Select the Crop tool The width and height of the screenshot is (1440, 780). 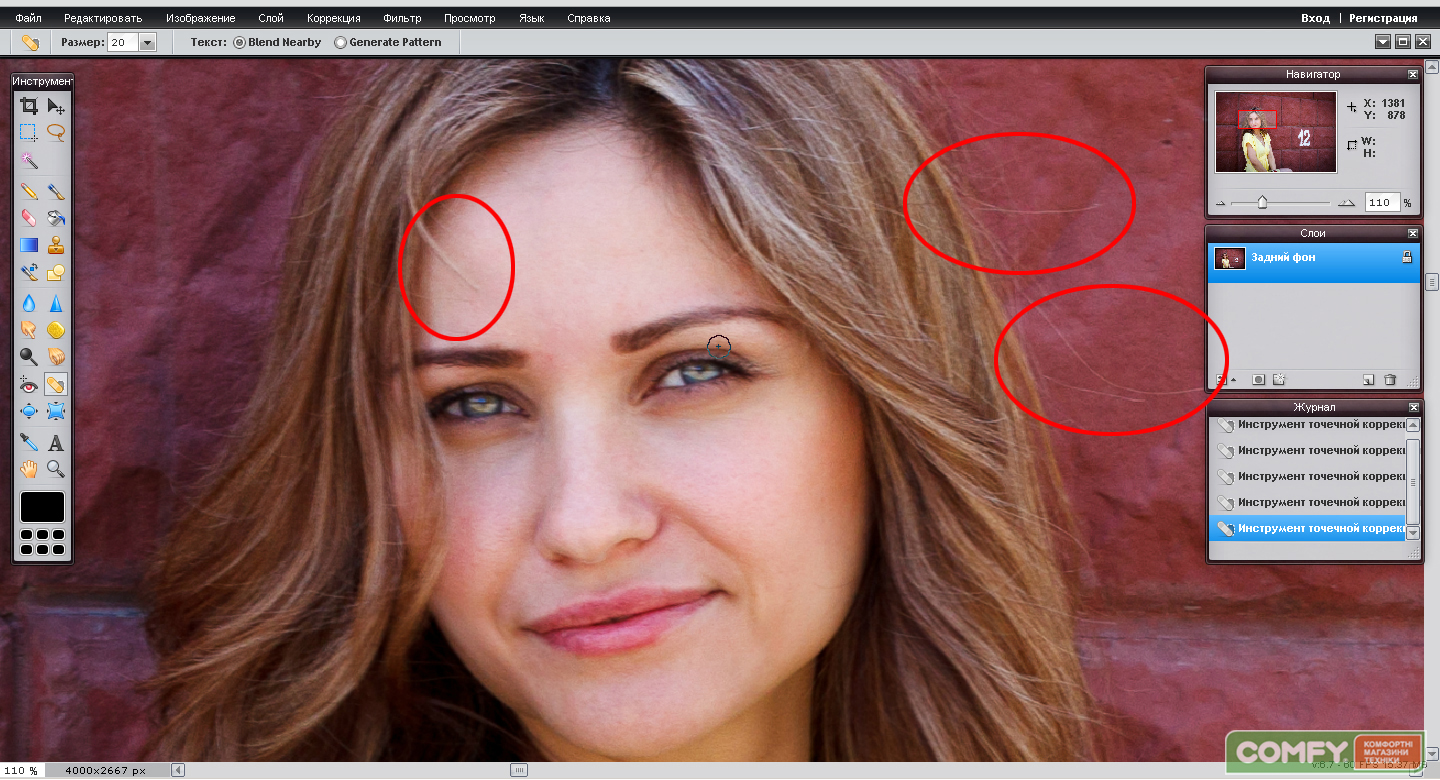click(29, 106)
